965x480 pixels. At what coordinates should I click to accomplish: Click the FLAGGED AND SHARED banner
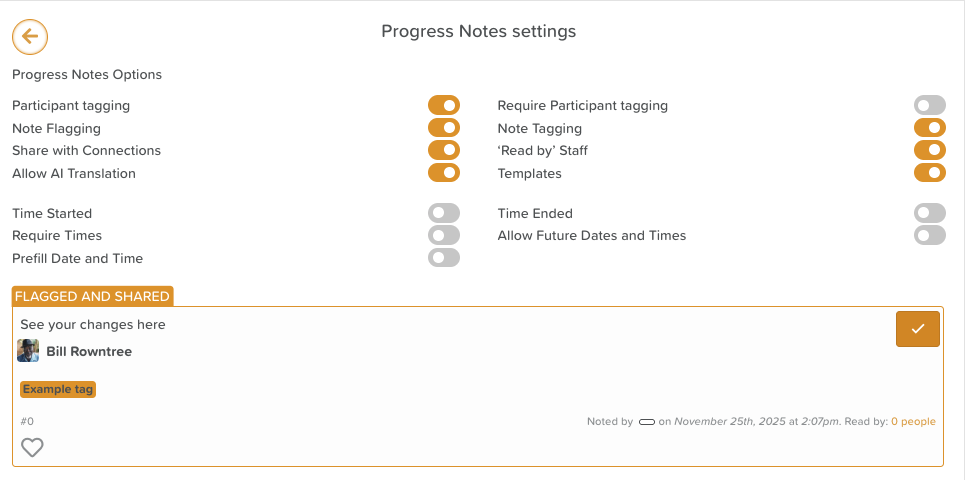(x=92, y=296)
